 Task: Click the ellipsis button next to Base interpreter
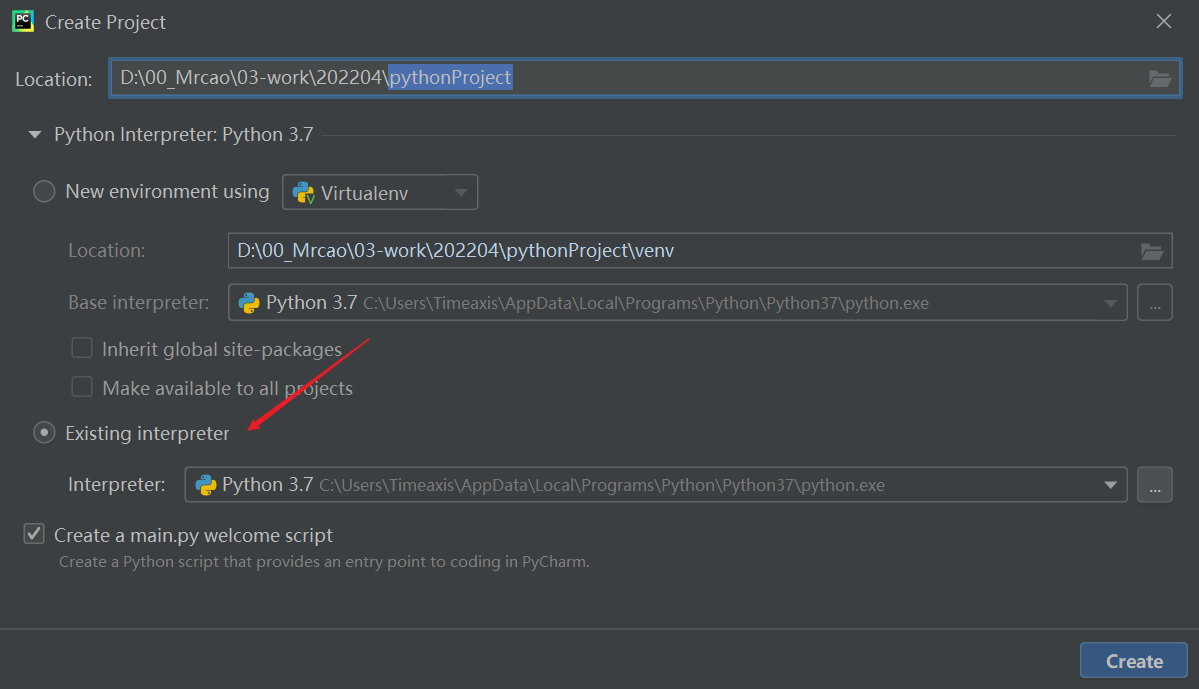pyautogui.click(x=1155, y=303)
